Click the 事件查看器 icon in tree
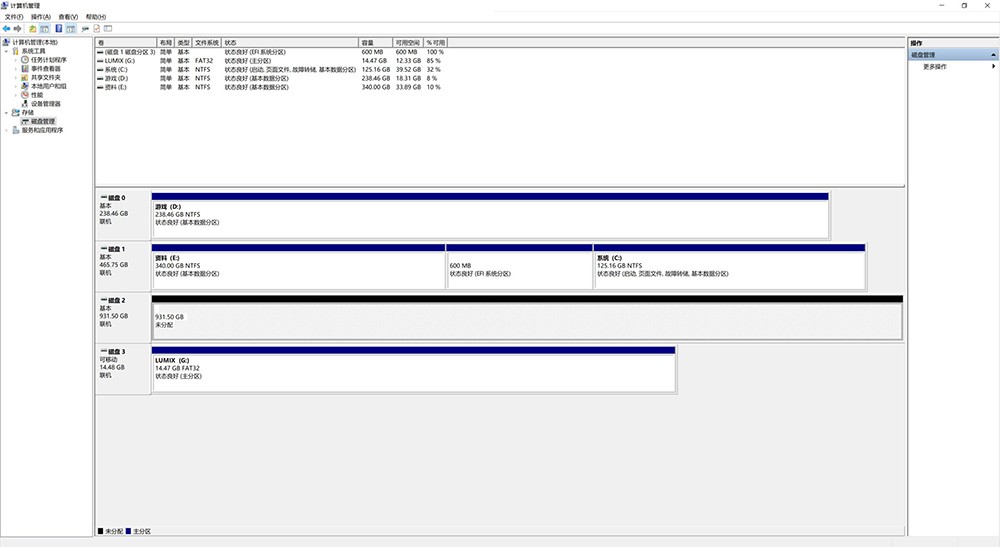Screen dimensions: 1000x547 coord(25,68)
